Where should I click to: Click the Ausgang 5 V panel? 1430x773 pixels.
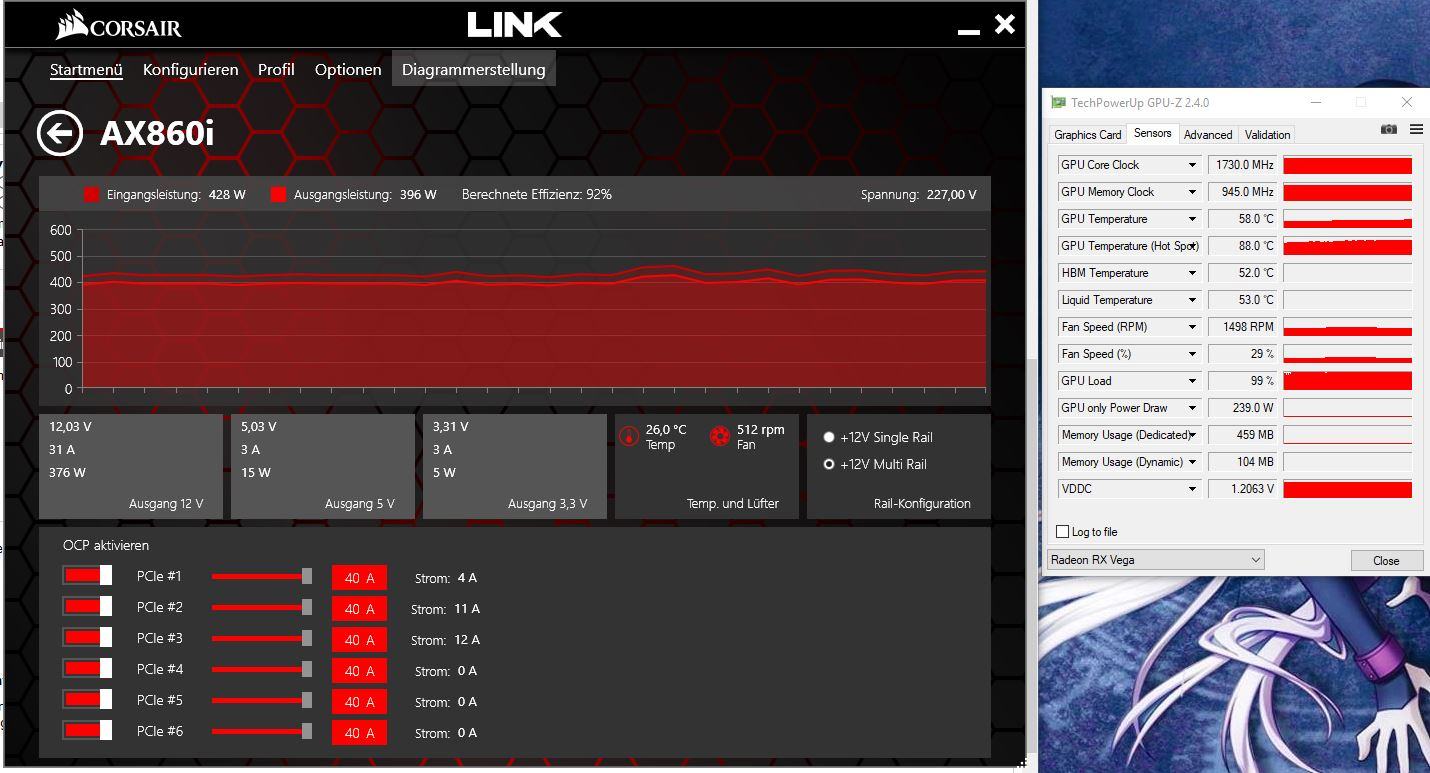(x=323, y=466)
